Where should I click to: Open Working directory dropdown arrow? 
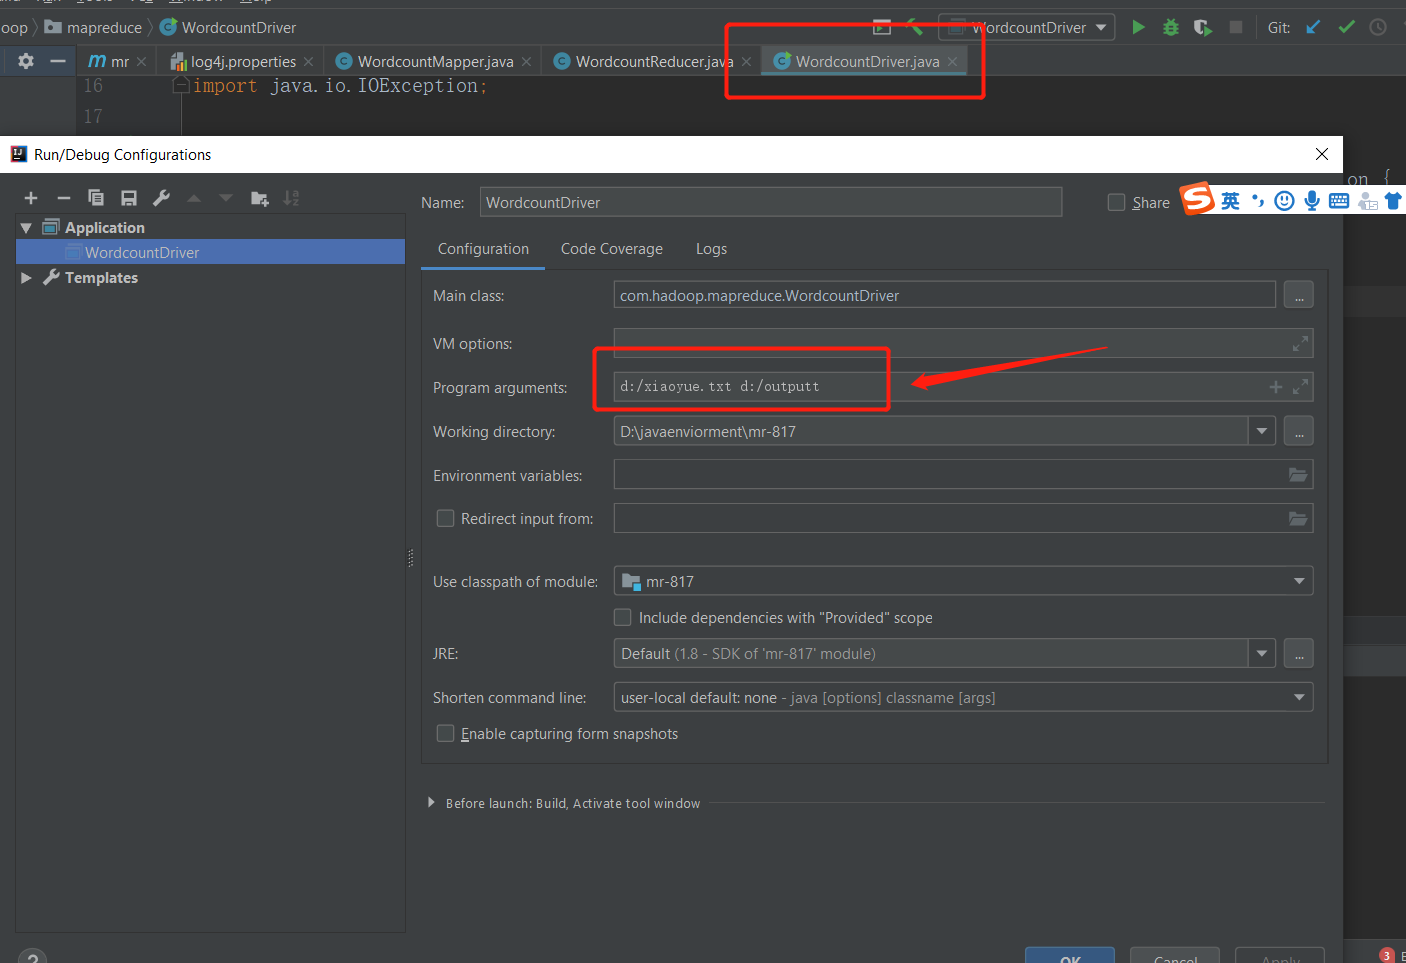[x=1262, y=431]
